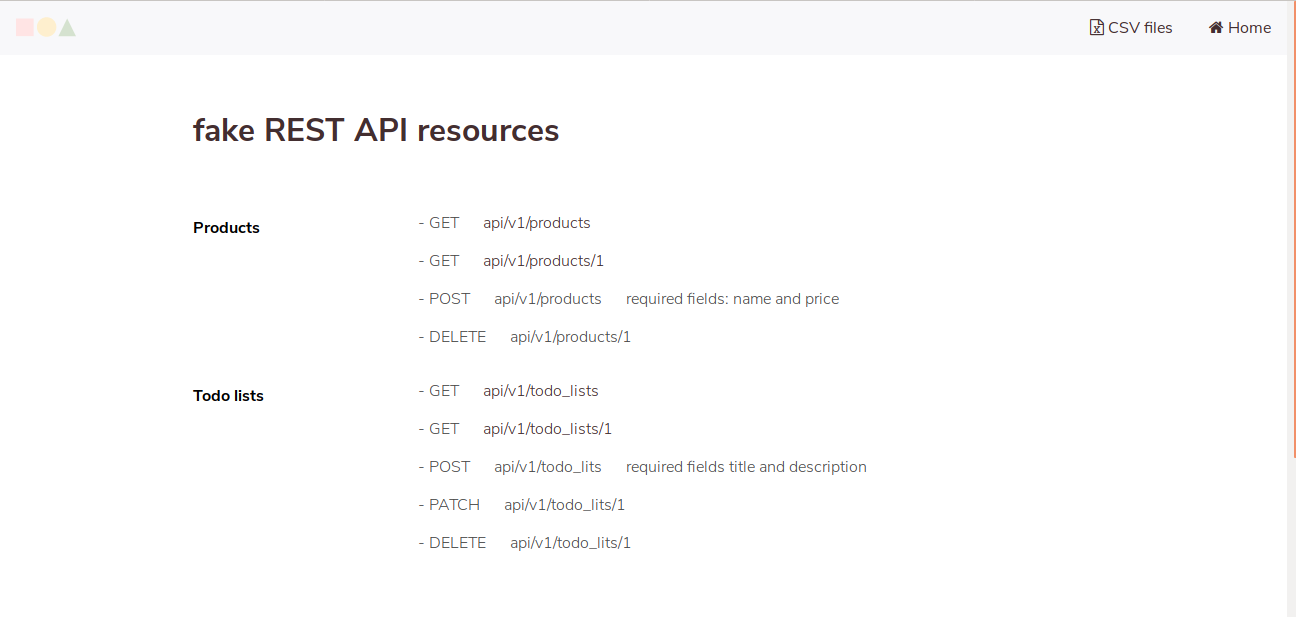The width and height of the screenshot is (1296, 617).
Task: Click the yellow circle logo shape
Action: click(45, 27)
